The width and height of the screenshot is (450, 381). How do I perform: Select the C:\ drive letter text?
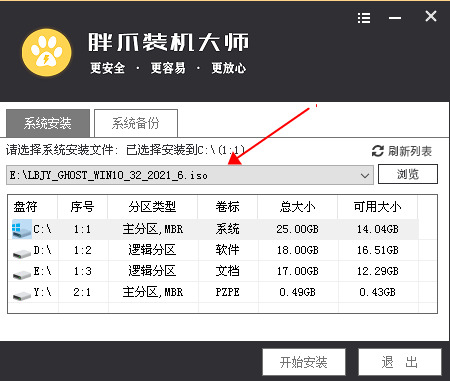click(42, 229)
